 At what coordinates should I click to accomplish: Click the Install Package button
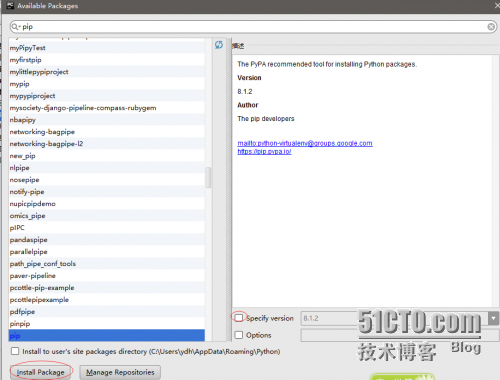pos(41,372)
